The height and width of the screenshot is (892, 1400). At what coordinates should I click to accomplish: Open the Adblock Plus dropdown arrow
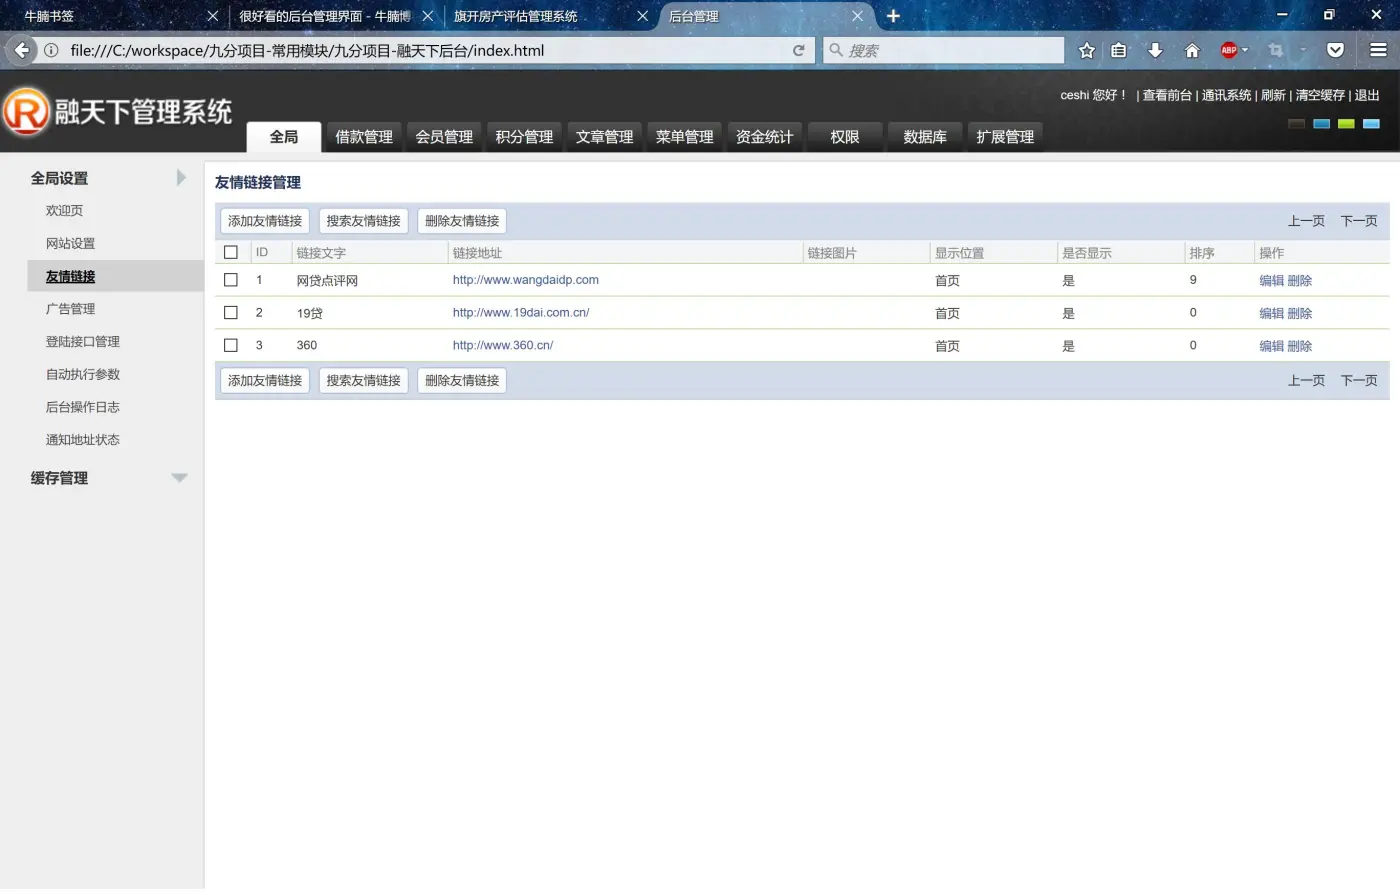click(1245, 50)
